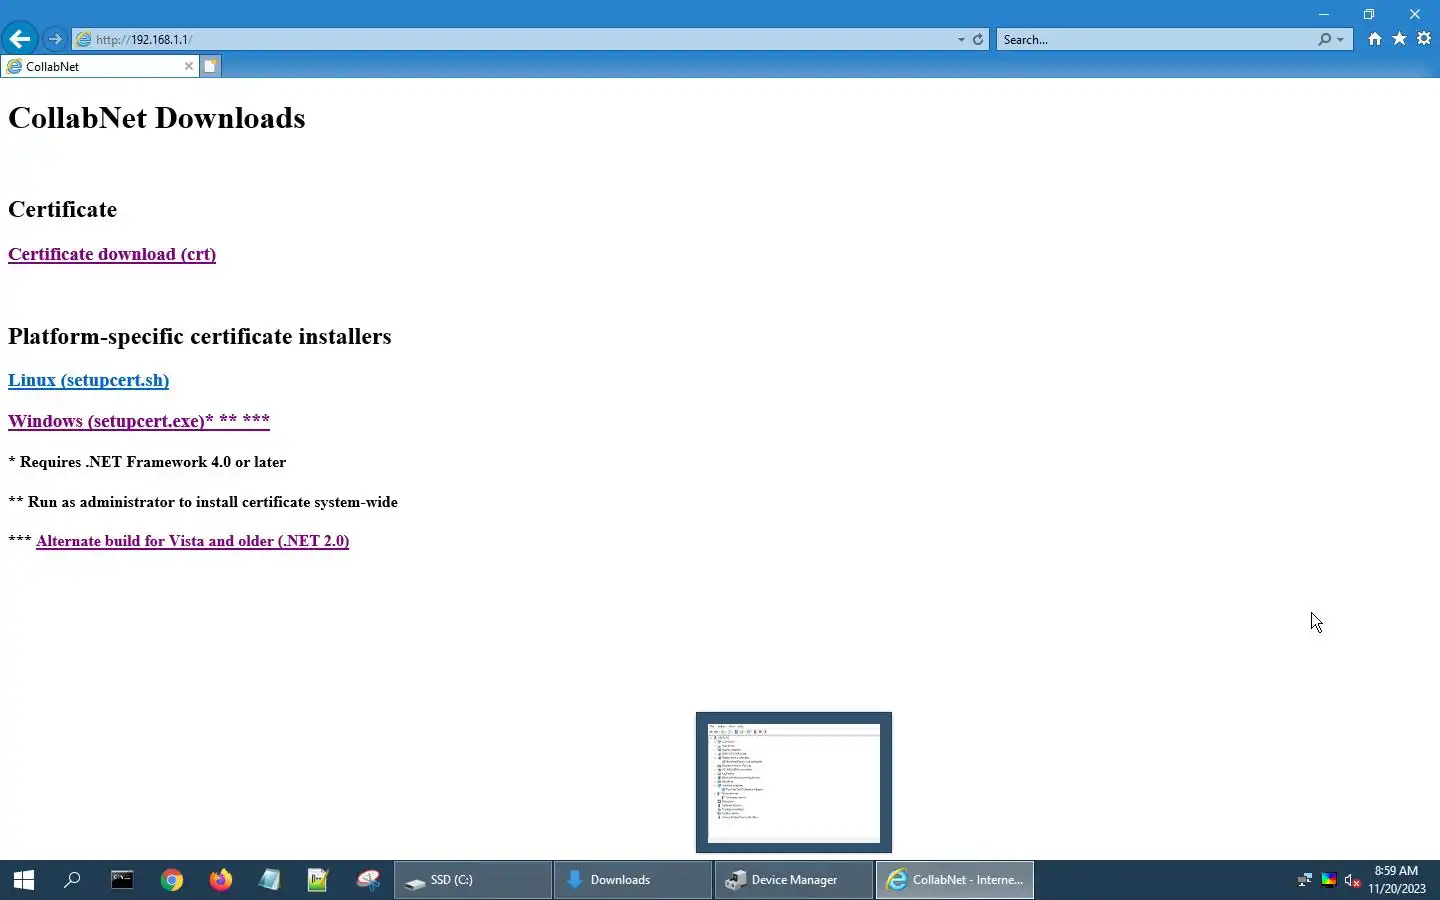Launch Command Prompt from the taskbar

click(x=122, y=880)
